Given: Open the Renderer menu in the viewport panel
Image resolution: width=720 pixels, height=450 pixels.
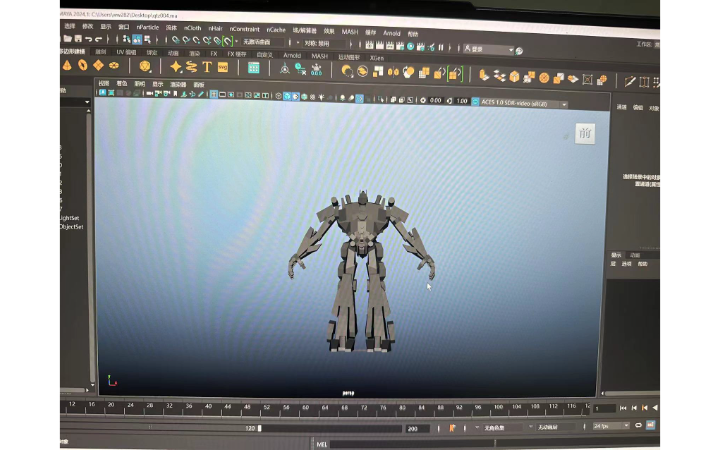Looking at the screenshot, I should click(178, 84).
